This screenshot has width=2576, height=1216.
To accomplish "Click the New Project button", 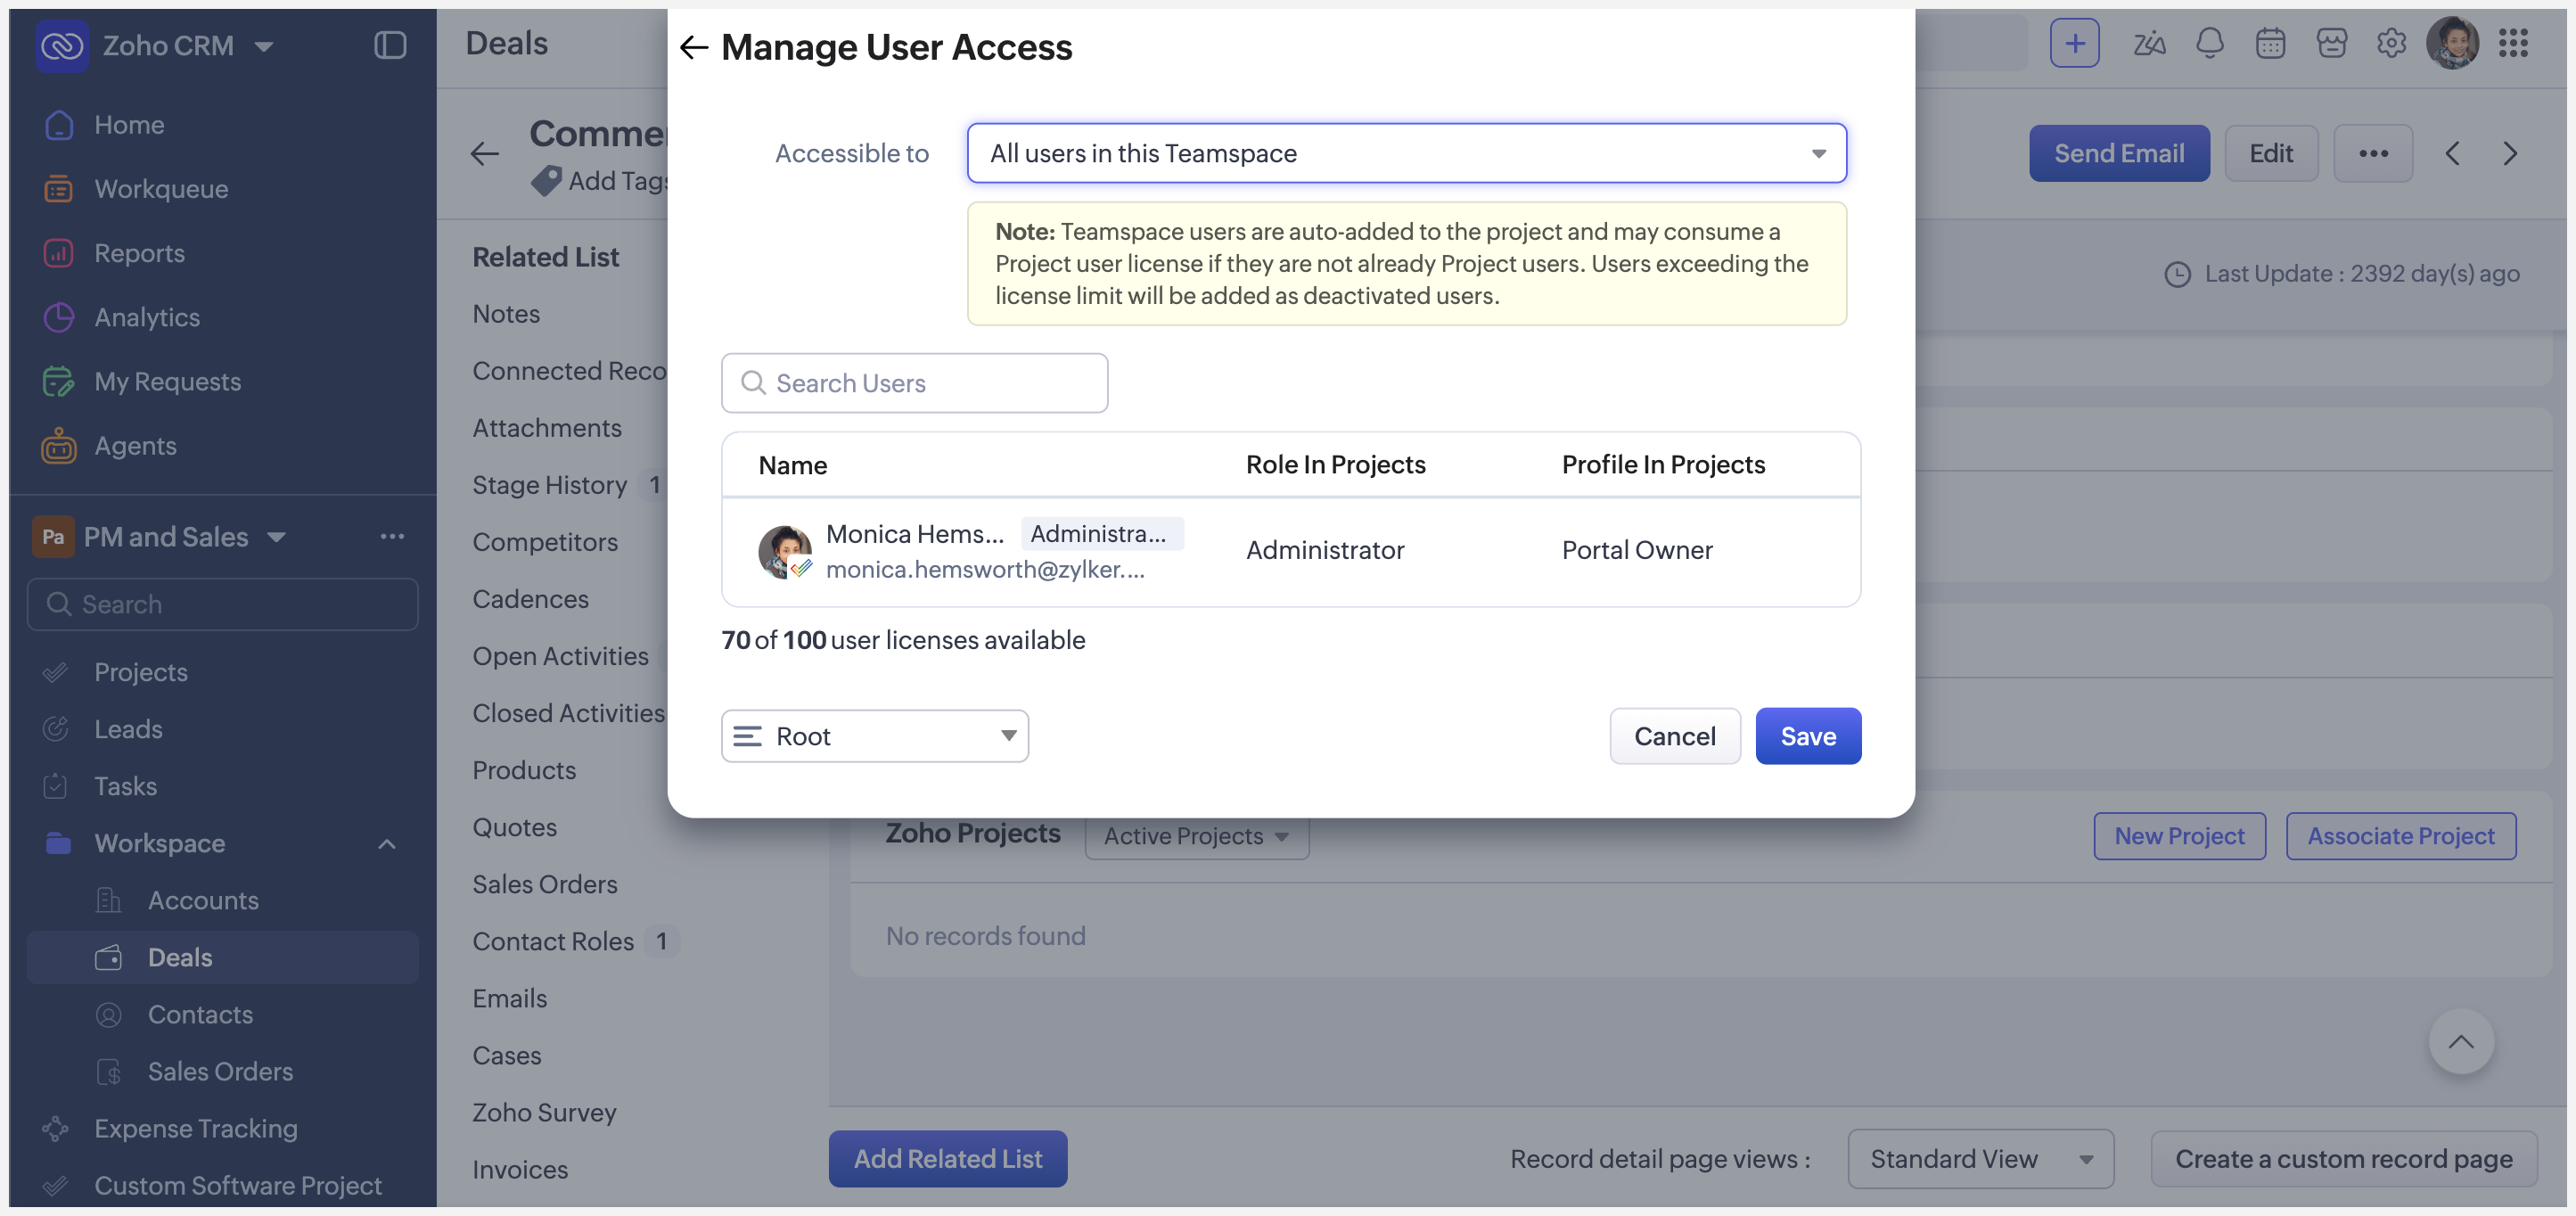I will [2179, 835].
